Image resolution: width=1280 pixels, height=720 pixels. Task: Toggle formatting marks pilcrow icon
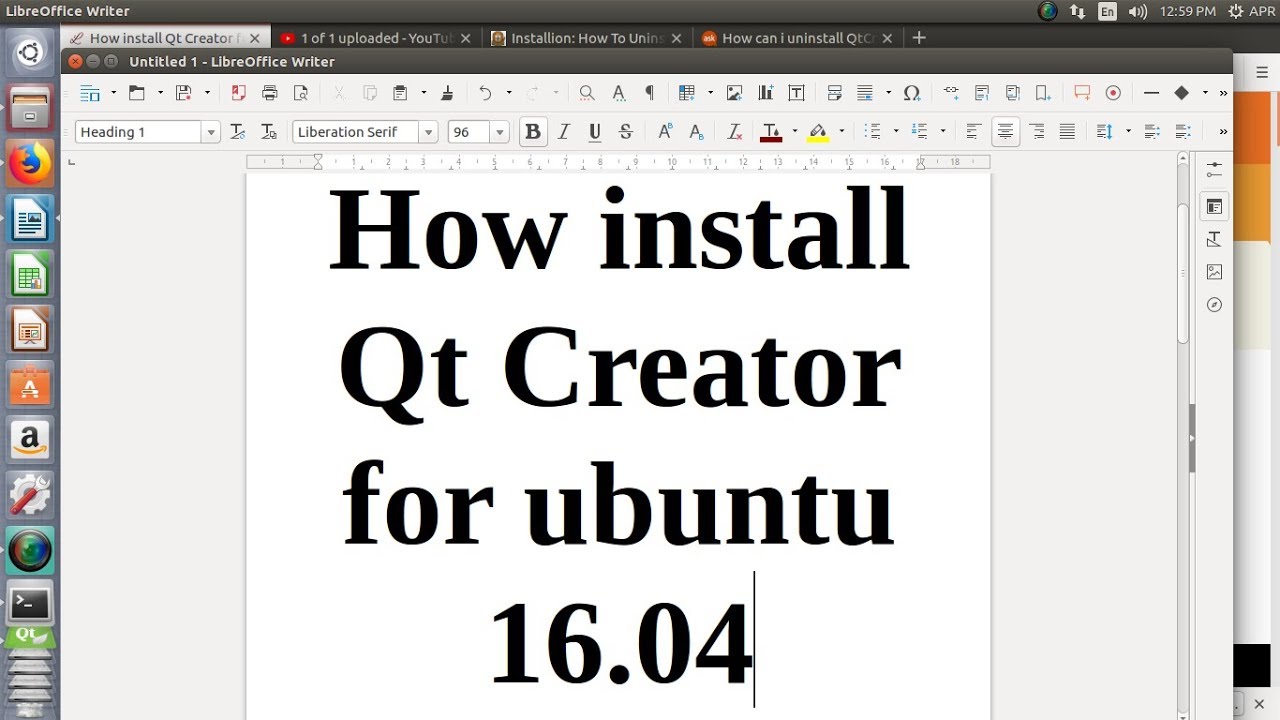click(649, 93)
